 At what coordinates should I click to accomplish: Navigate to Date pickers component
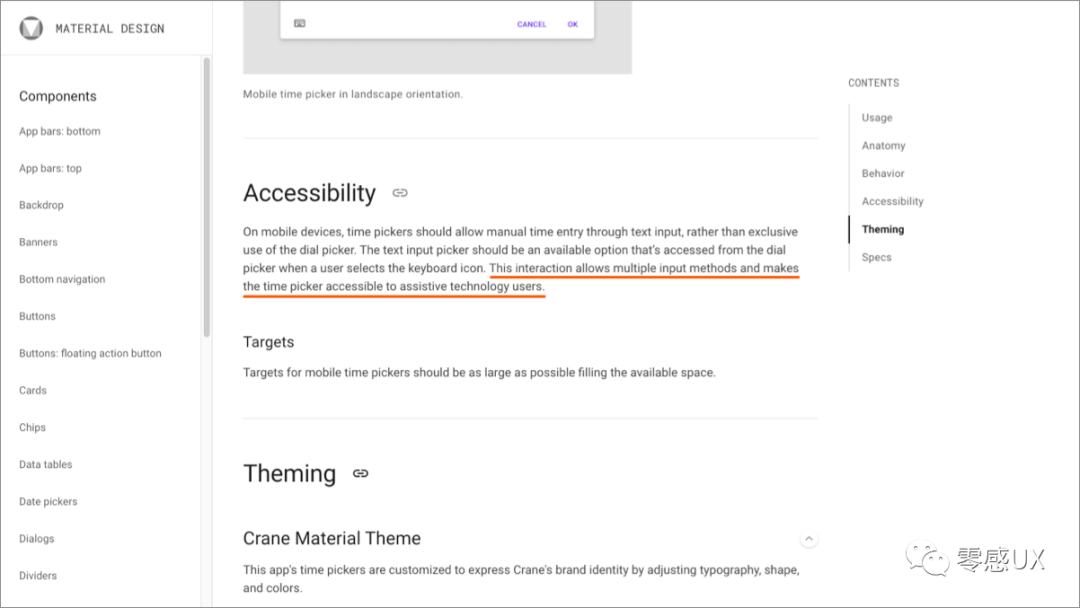tap(48, 501)
